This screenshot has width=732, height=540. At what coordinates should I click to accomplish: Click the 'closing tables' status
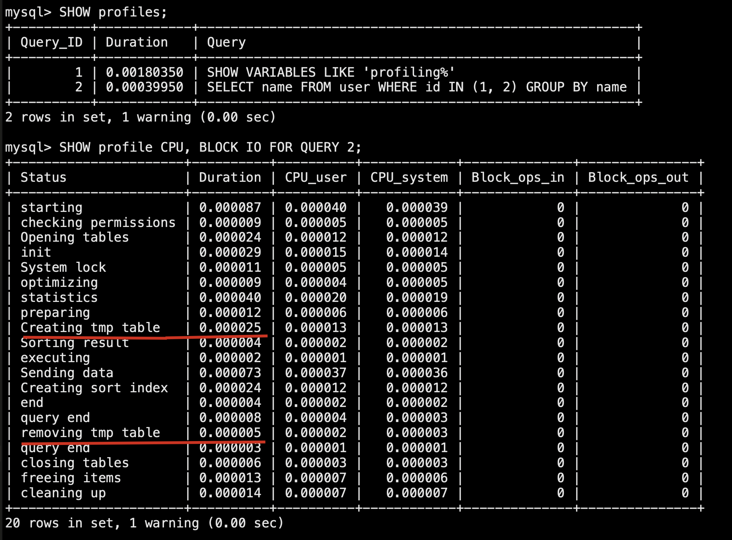tap(75, 463)
